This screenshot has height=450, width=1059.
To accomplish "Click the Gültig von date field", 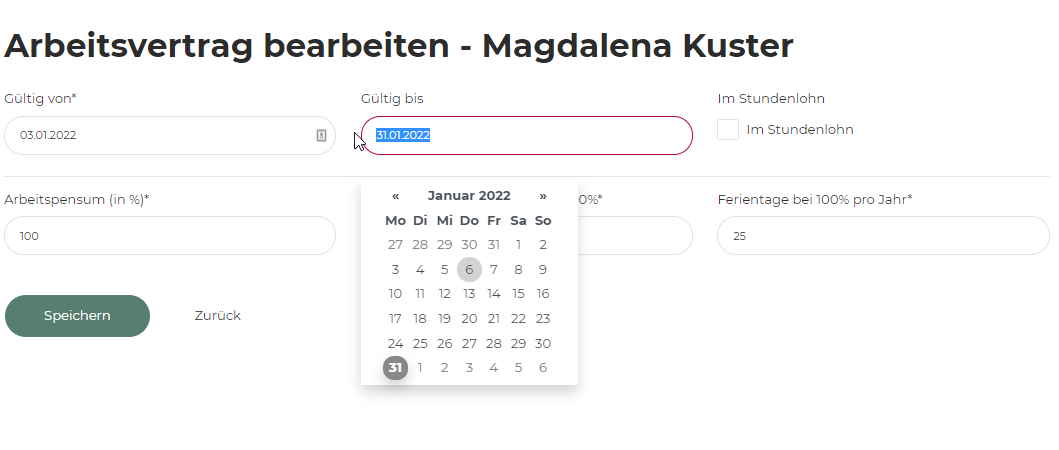I will [160, 135].
